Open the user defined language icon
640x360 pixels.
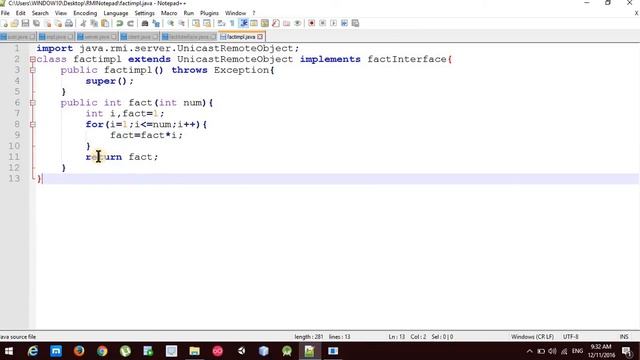(x=254, y=23)
